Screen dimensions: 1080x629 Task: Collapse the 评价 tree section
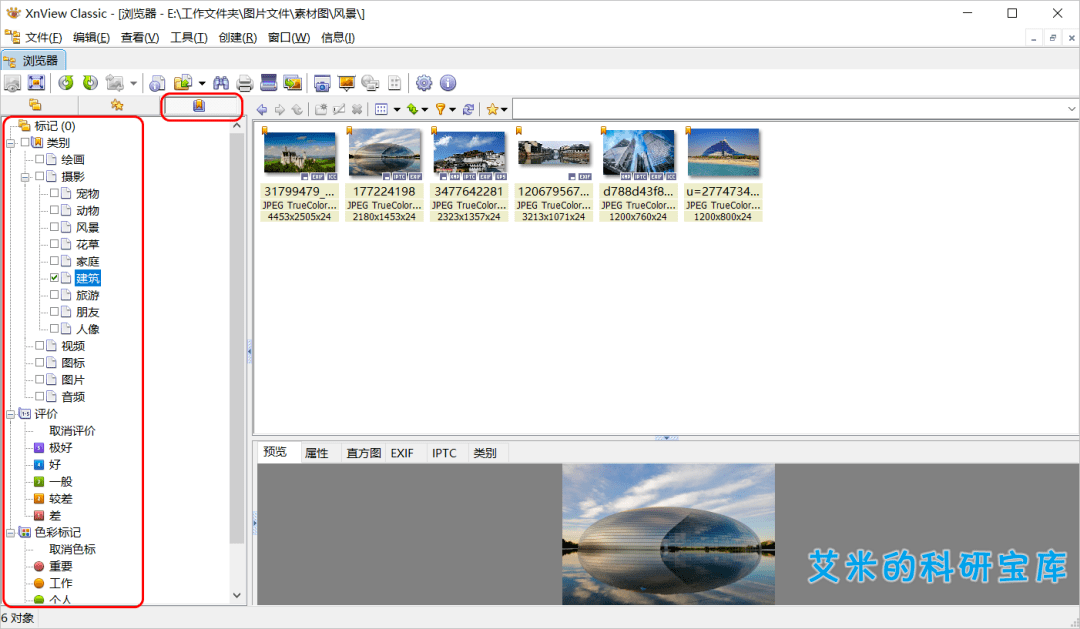10,414
